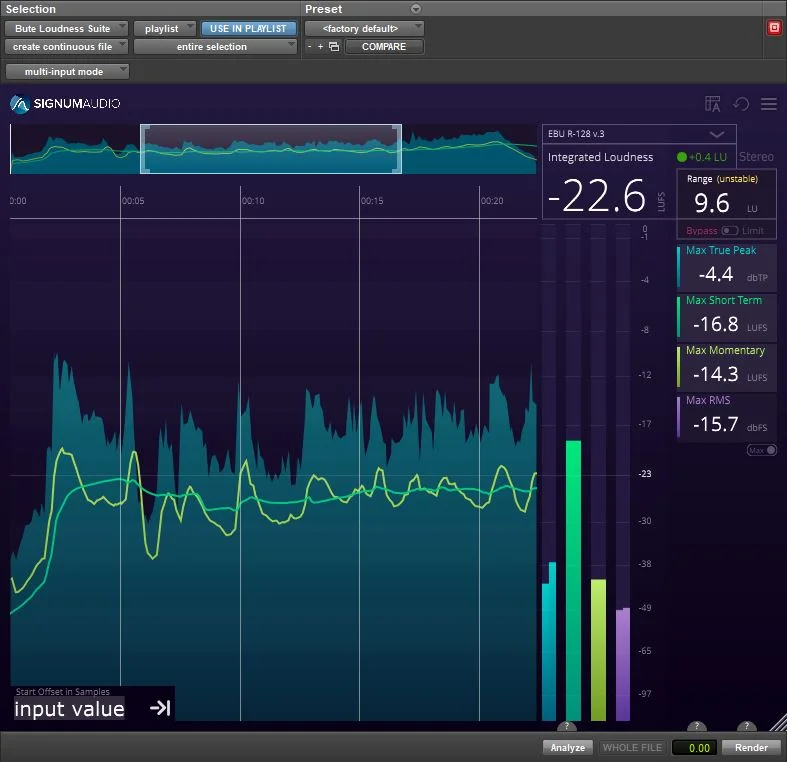Click the Analyze button
This screenshot has width=787, height=762.
(568, 747)
